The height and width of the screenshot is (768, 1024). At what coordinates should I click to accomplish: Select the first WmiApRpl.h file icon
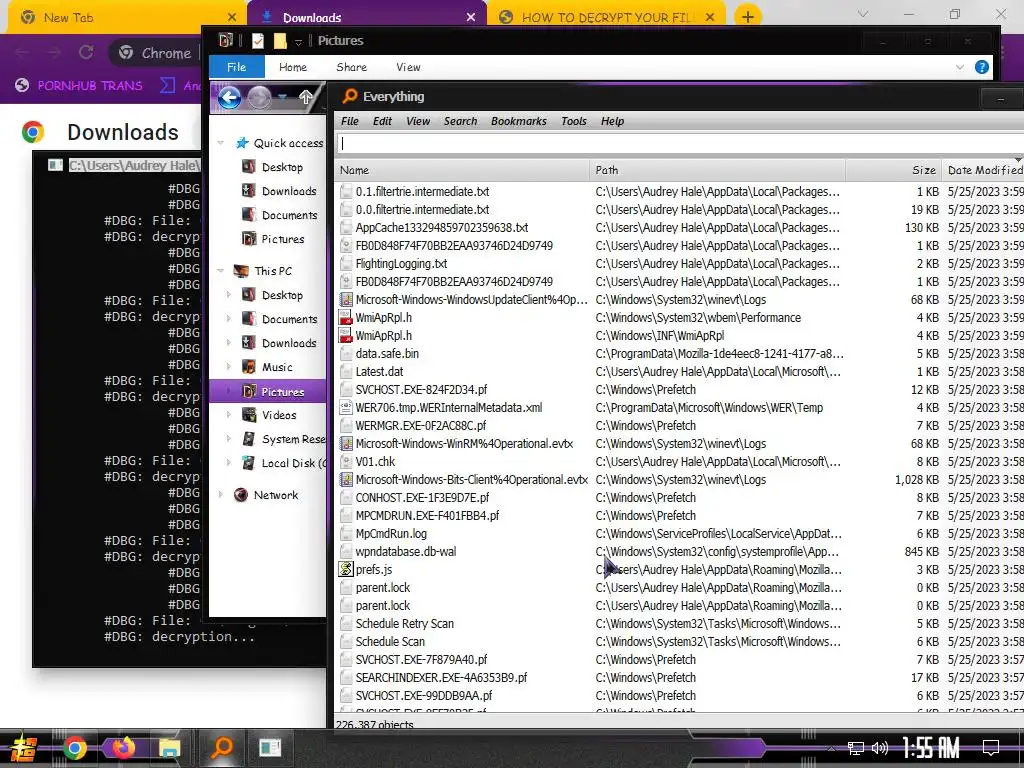pos(345,317)
